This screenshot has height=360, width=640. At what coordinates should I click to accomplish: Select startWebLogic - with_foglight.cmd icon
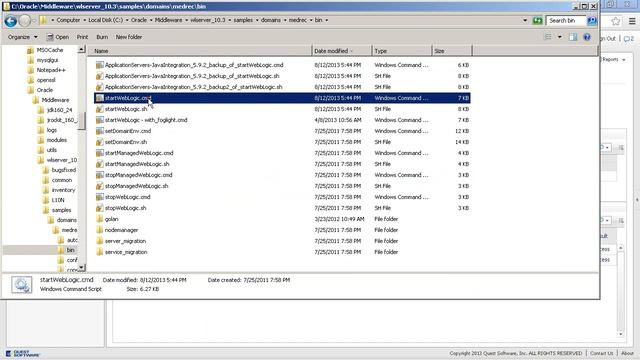(100, 120)
